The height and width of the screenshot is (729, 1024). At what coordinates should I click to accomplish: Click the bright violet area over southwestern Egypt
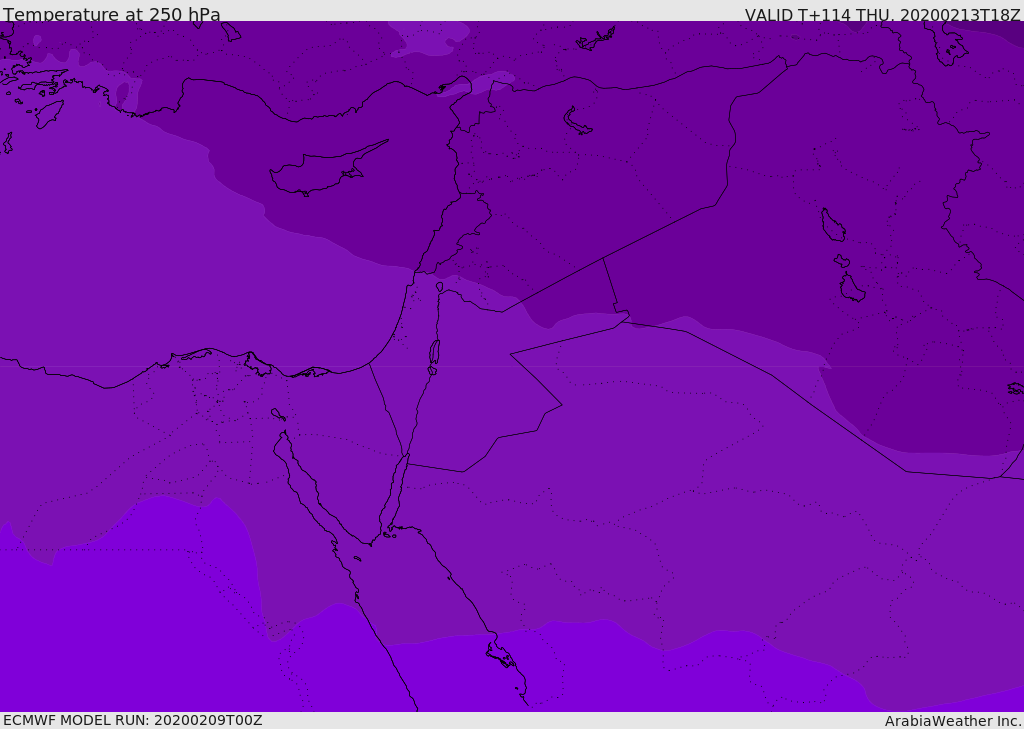click(120, 620)
